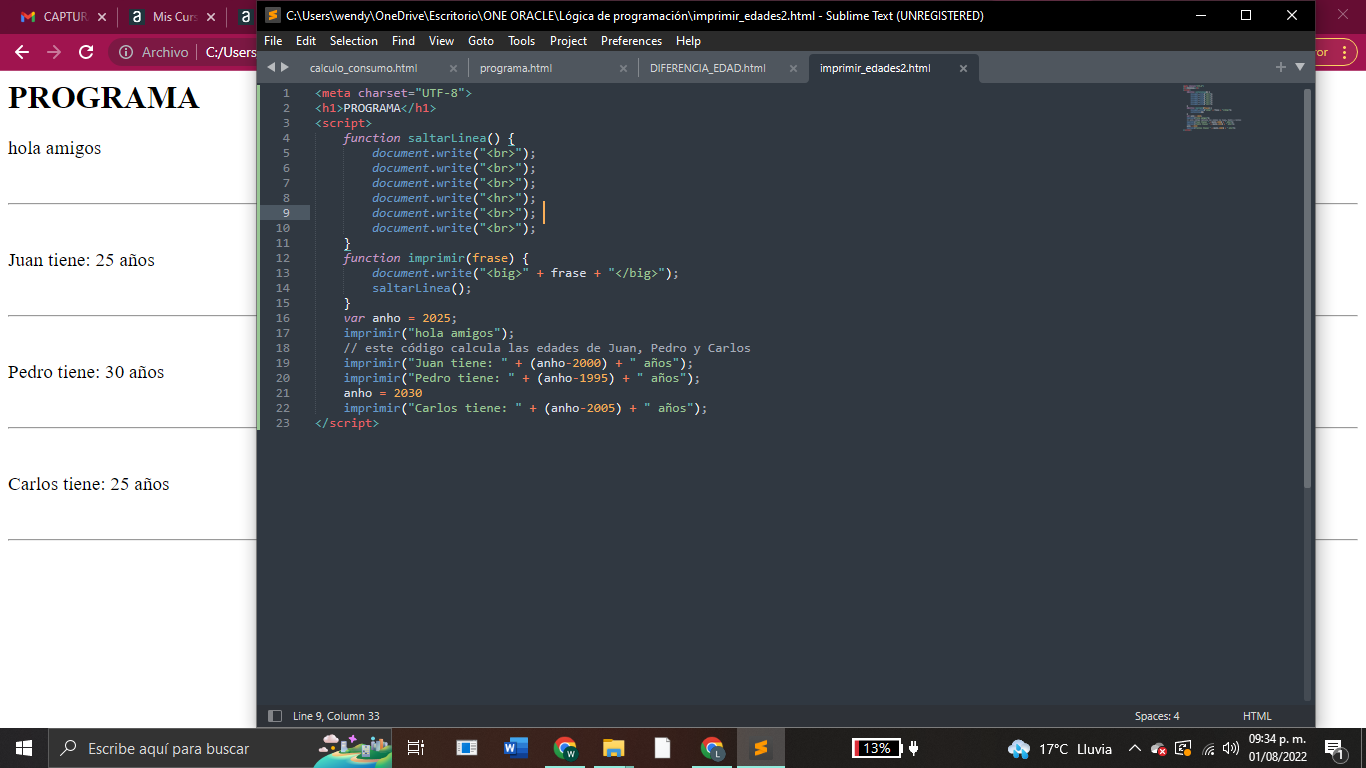The height and width of the screenshot is (768, 1366).
Task: Click browser back arrow button
Action: 22,52
